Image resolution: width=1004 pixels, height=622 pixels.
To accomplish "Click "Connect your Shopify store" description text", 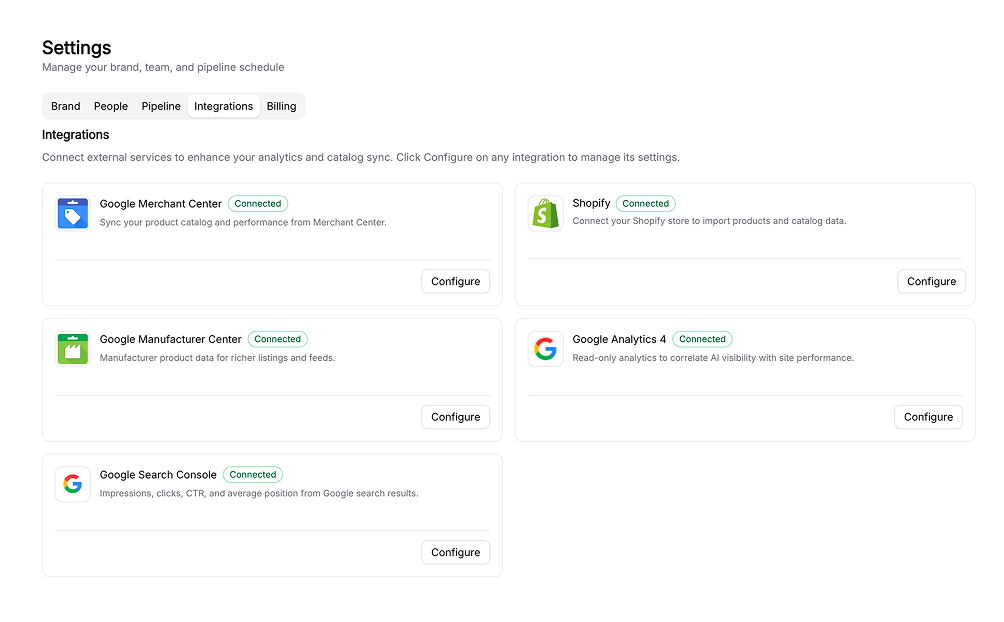I will tap(709, 221).
